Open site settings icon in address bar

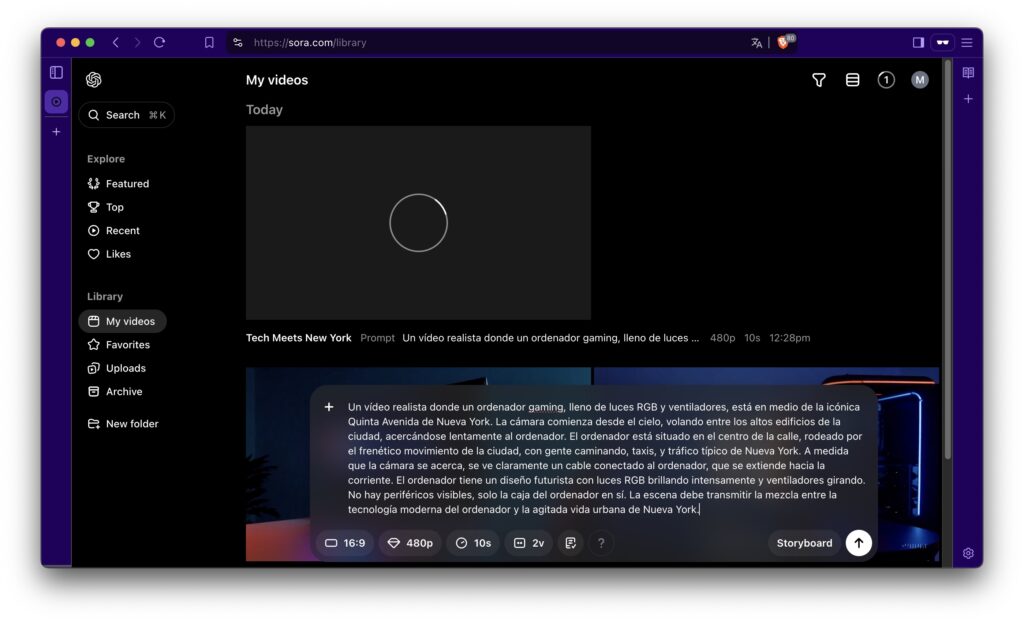coord(238,42)
